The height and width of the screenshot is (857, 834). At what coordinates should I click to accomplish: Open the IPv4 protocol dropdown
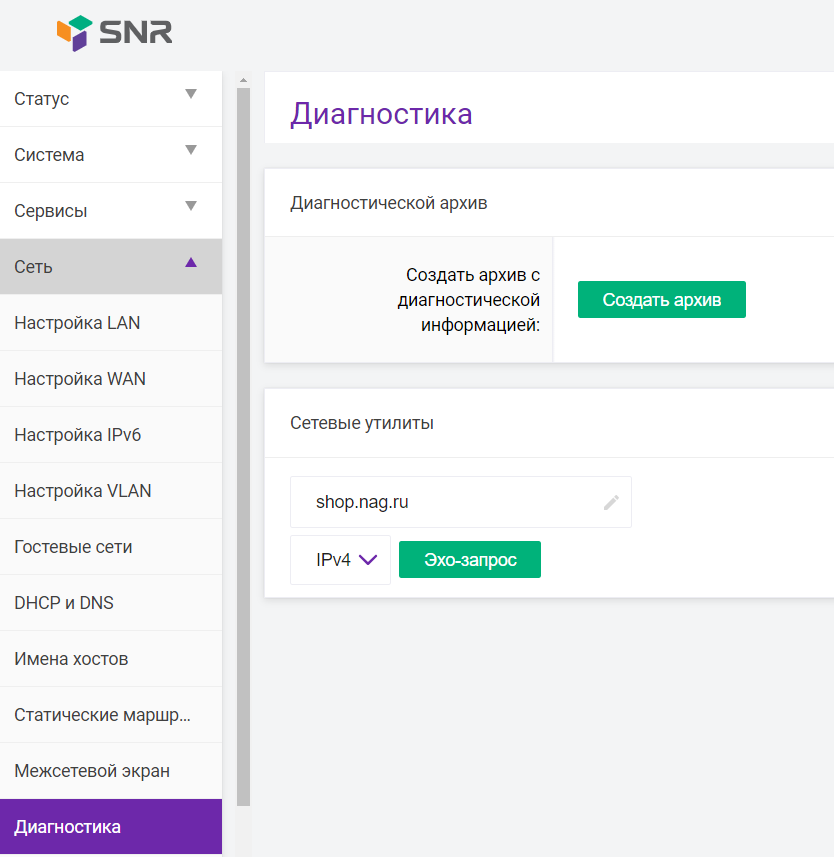tap(340, 560)
